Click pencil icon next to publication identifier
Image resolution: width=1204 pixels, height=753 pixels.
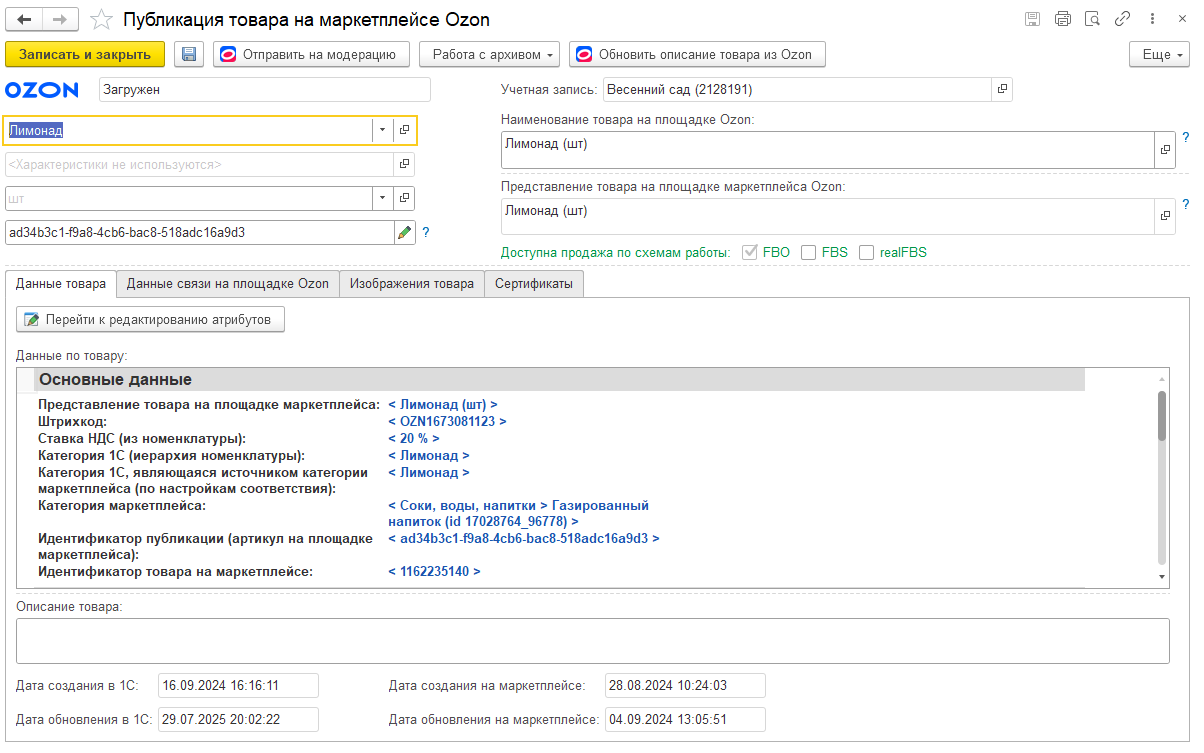click(x=404, y=232)
